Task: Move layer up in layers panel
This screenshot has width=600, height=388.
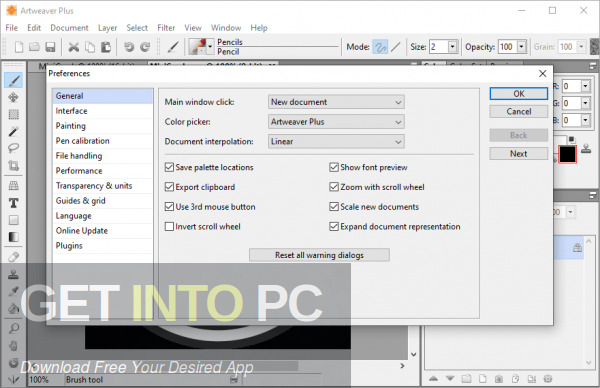Action: [433, 379]
